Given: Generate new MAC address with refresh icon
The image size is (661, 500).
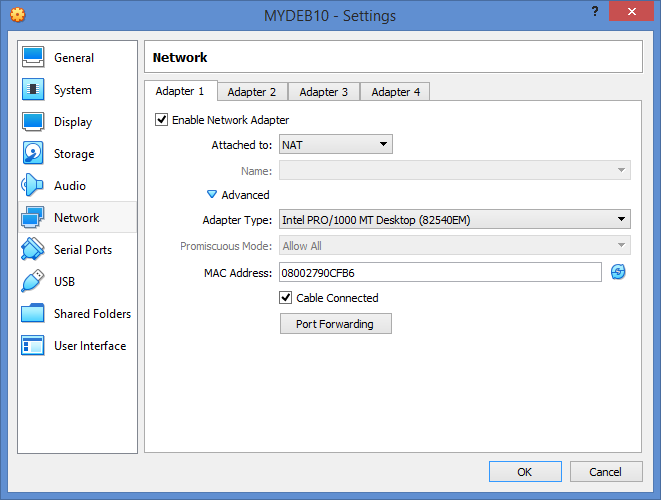Looking at the screenshot, I should pyautogui.click(x=618, y=272).
